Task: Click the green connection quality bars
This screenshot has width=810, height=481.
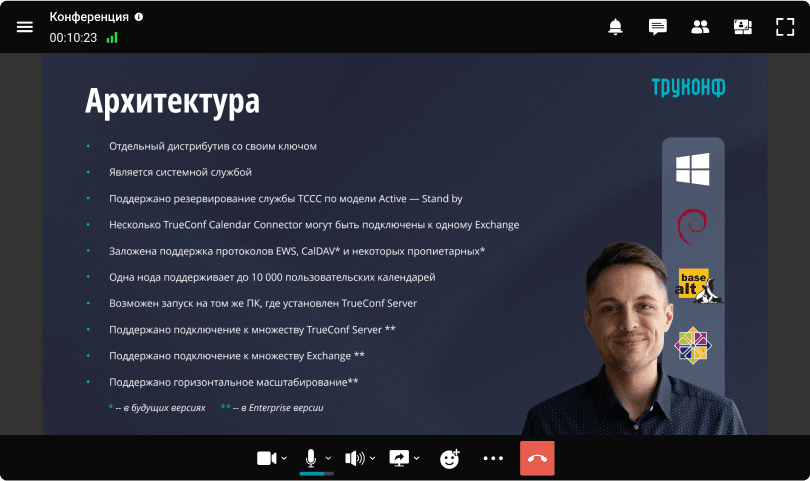Action: pos(112,37)
